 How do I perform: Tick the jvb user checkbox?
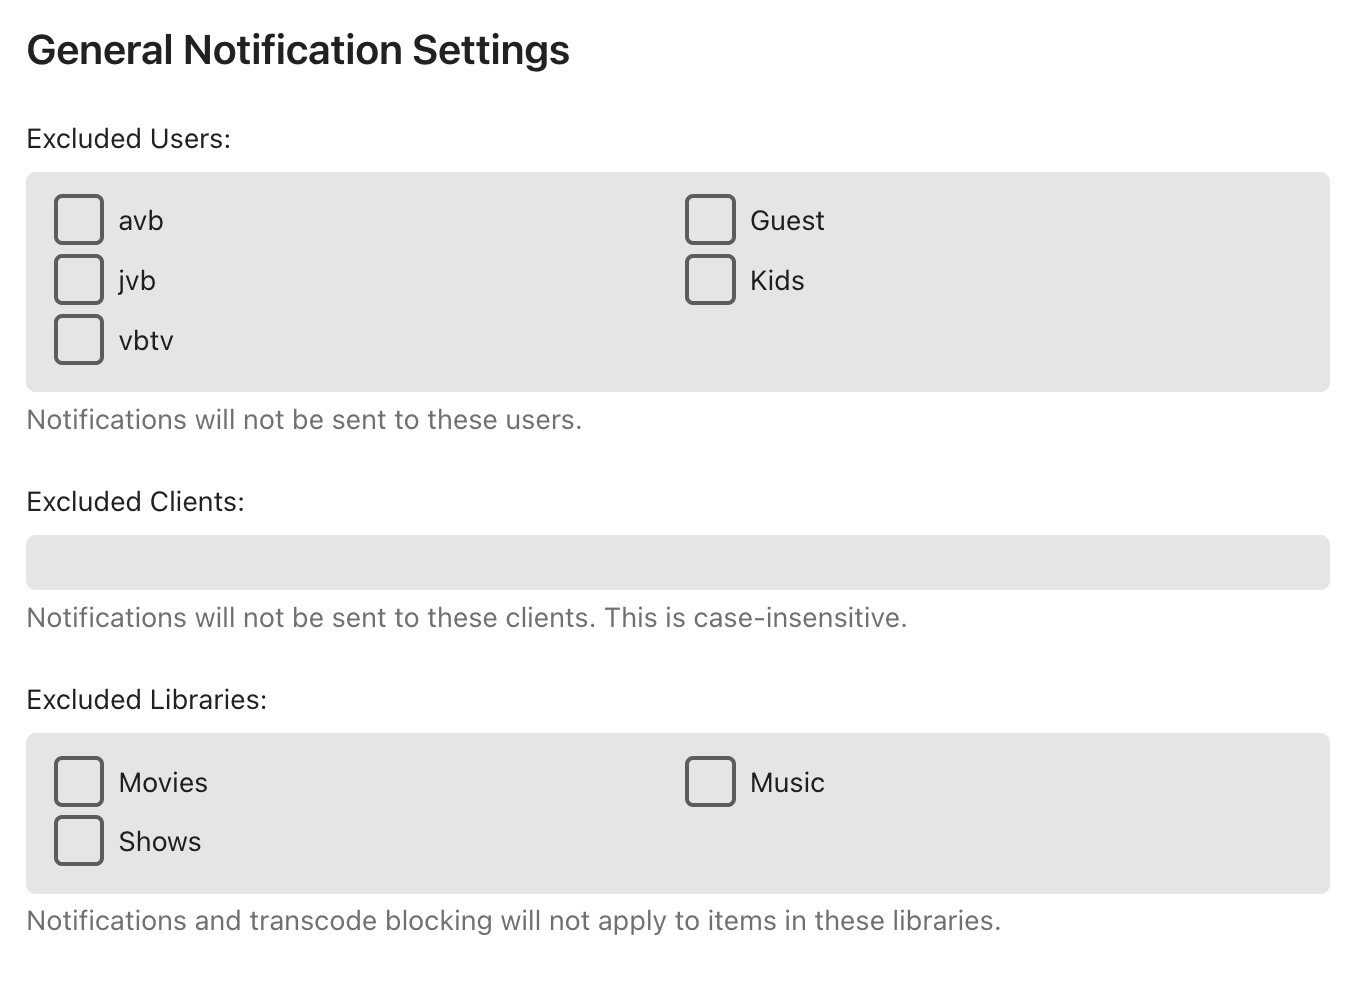pyautogui.click(x=79, y=280)
